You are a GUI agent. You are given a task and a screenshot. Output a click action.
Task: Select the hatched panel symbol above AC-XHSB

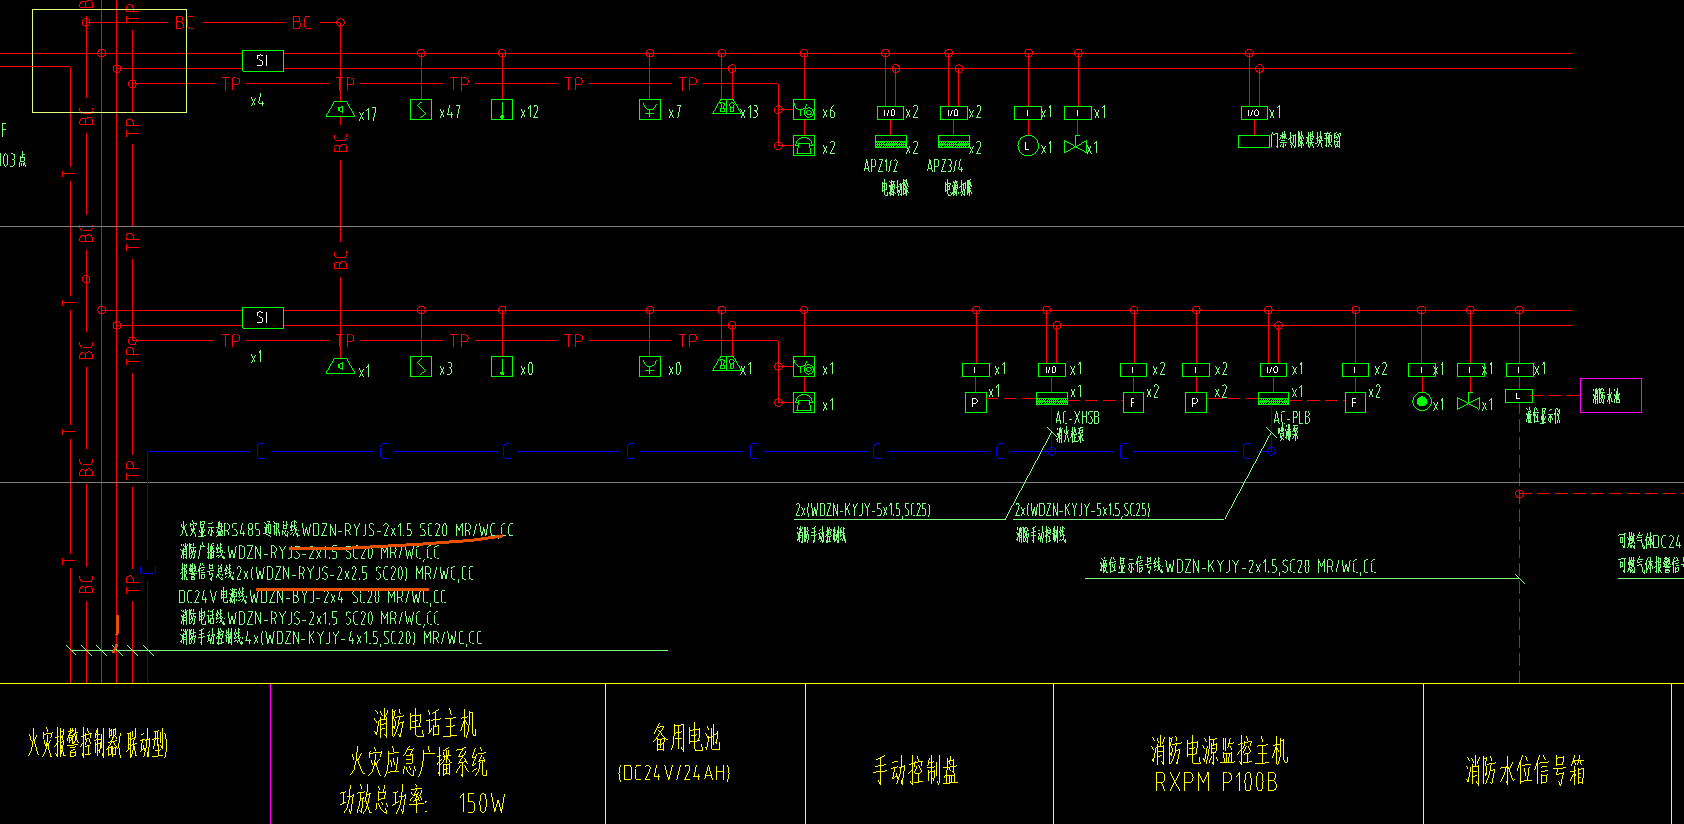tap(1052, 399)
